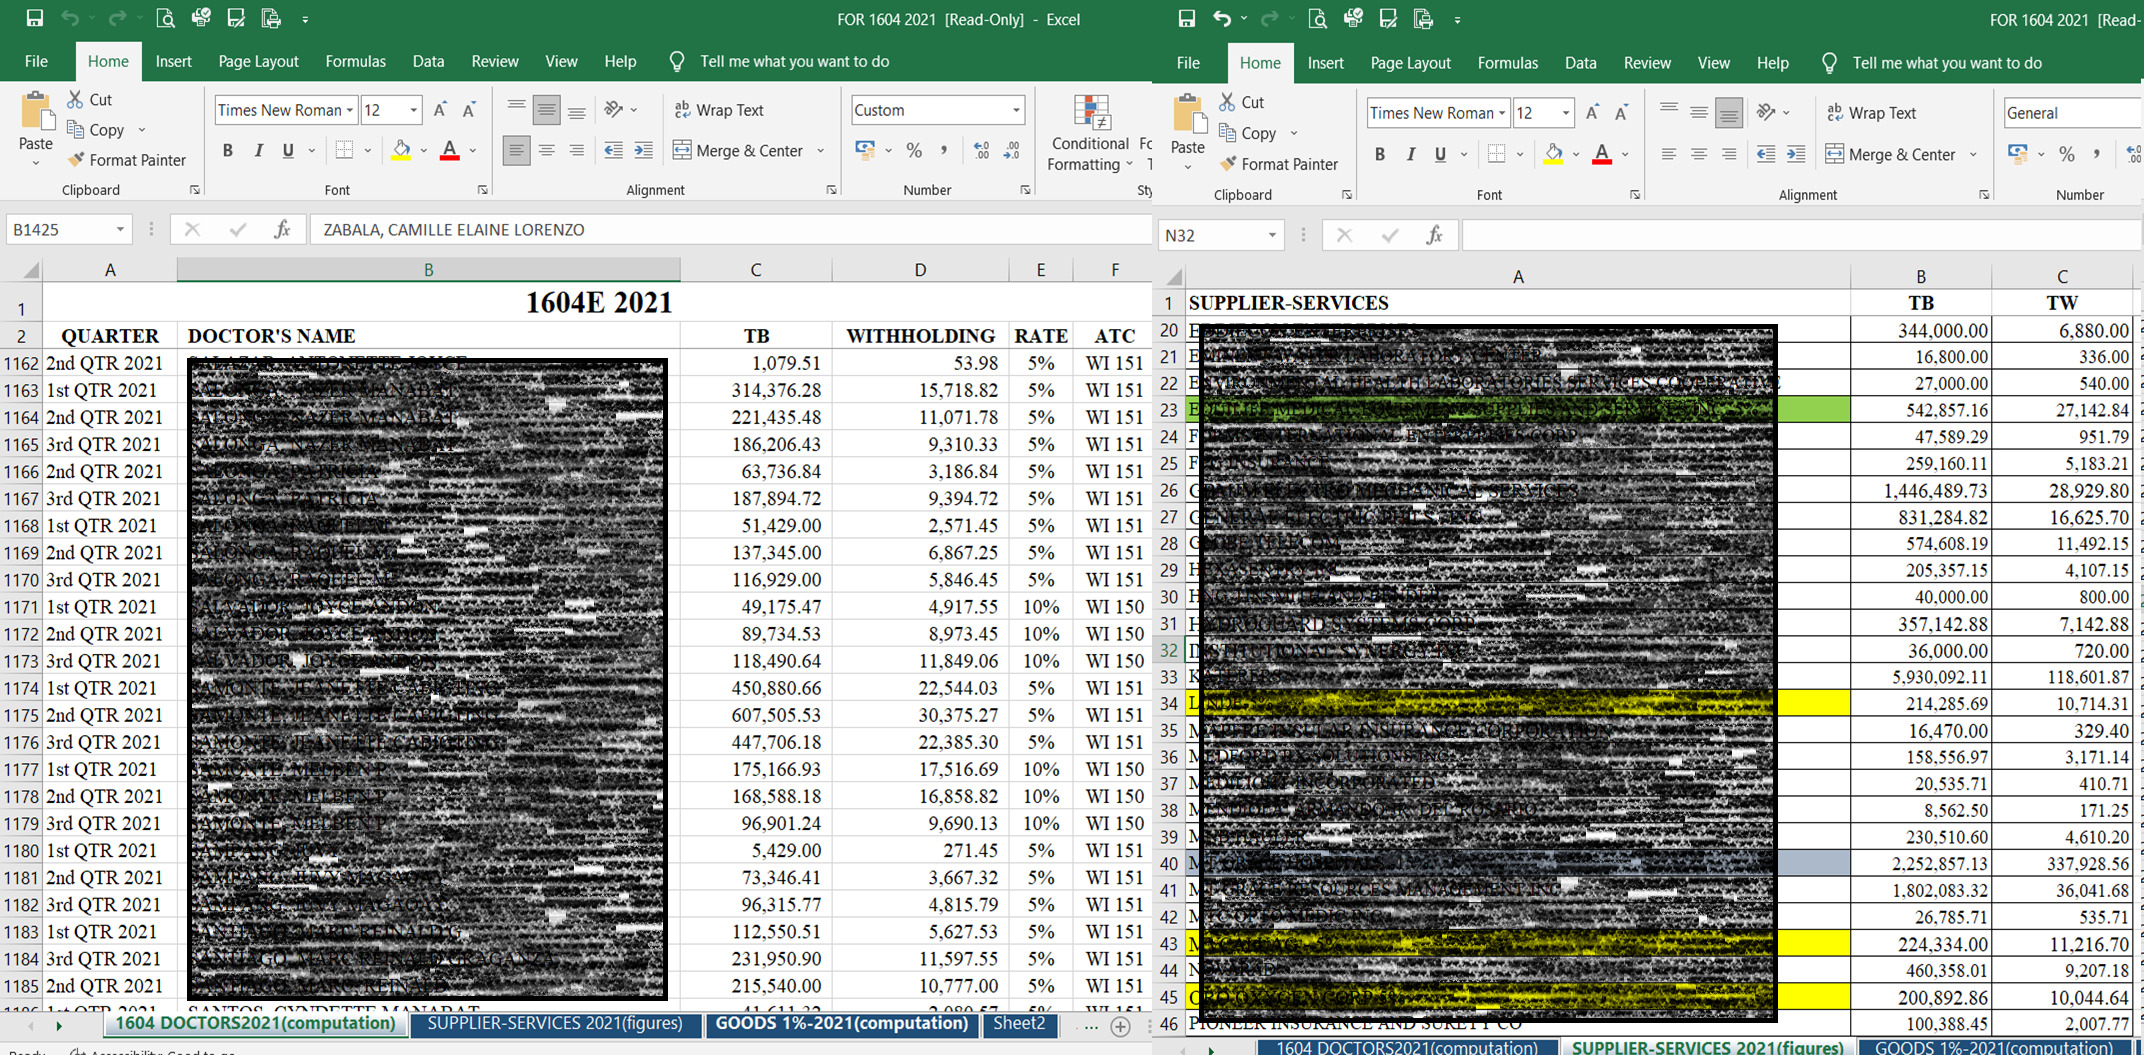Click Increase Indent icon in right ribbon
This screenshot has height=1055, width=2144.
click(1796, 154)
